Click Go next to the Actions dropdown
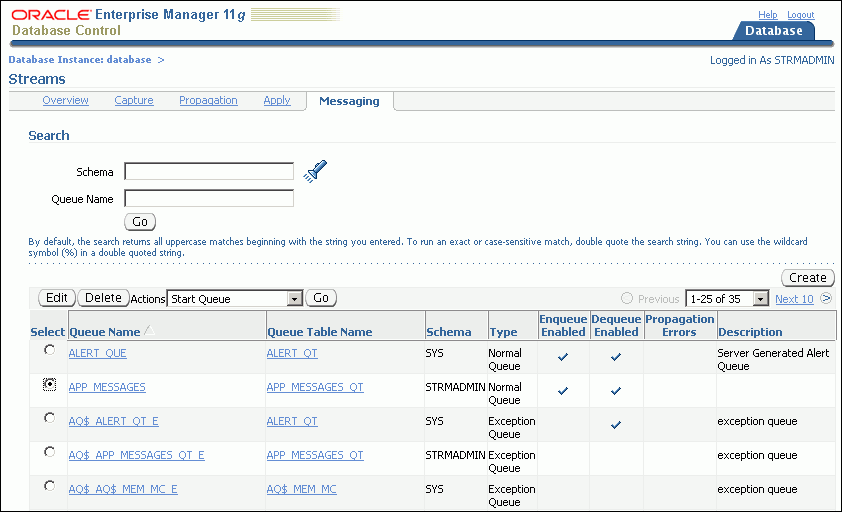The width and height of the screenshot is (842, 512). click(x=321, y=298)
